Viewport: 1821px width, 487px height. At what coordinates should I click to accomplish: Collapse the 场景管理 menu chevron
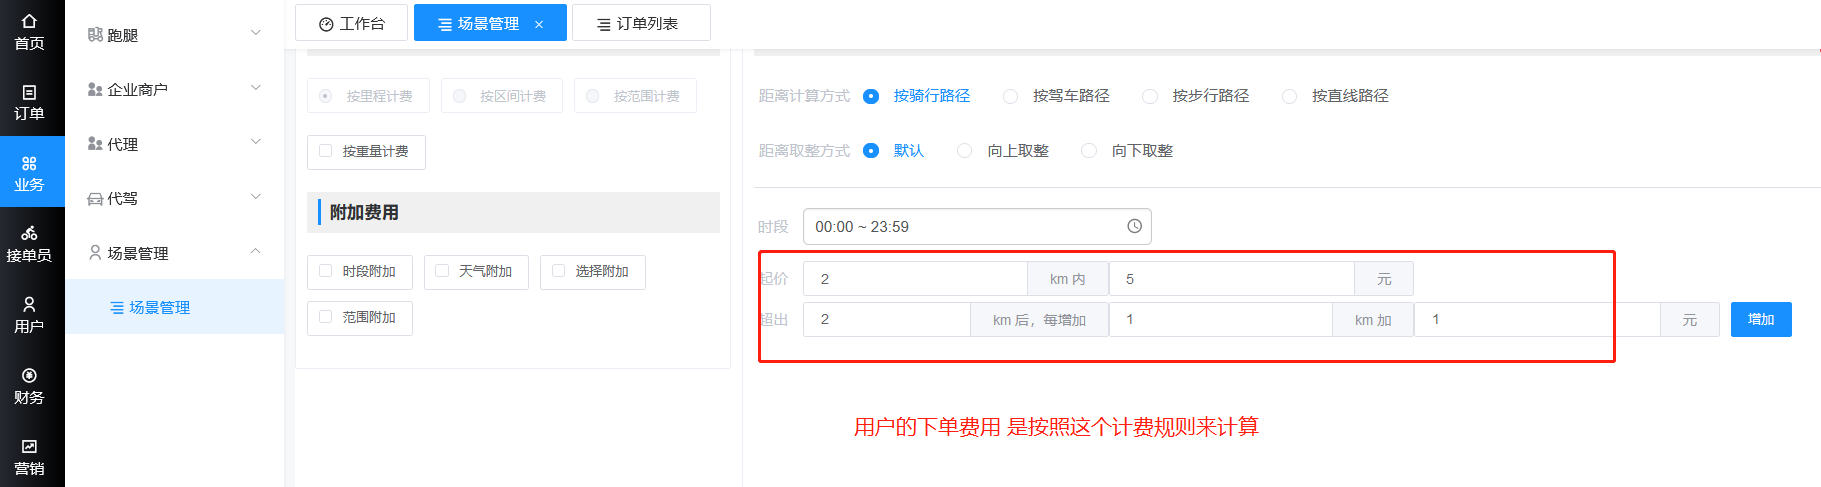tap(256, 252)
